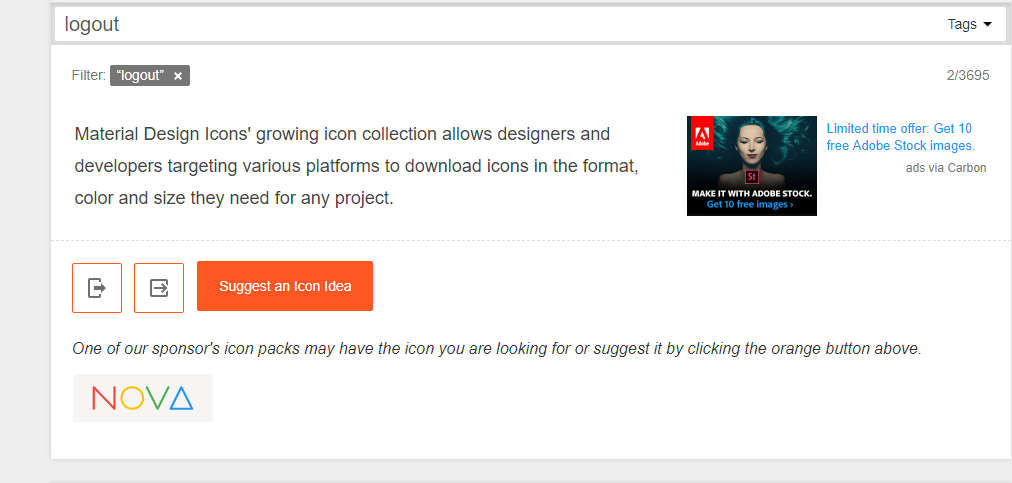The image size is (1012, 483).
Task: Open the Adobe Stock ad image
Action: click(x=752, y=166)
